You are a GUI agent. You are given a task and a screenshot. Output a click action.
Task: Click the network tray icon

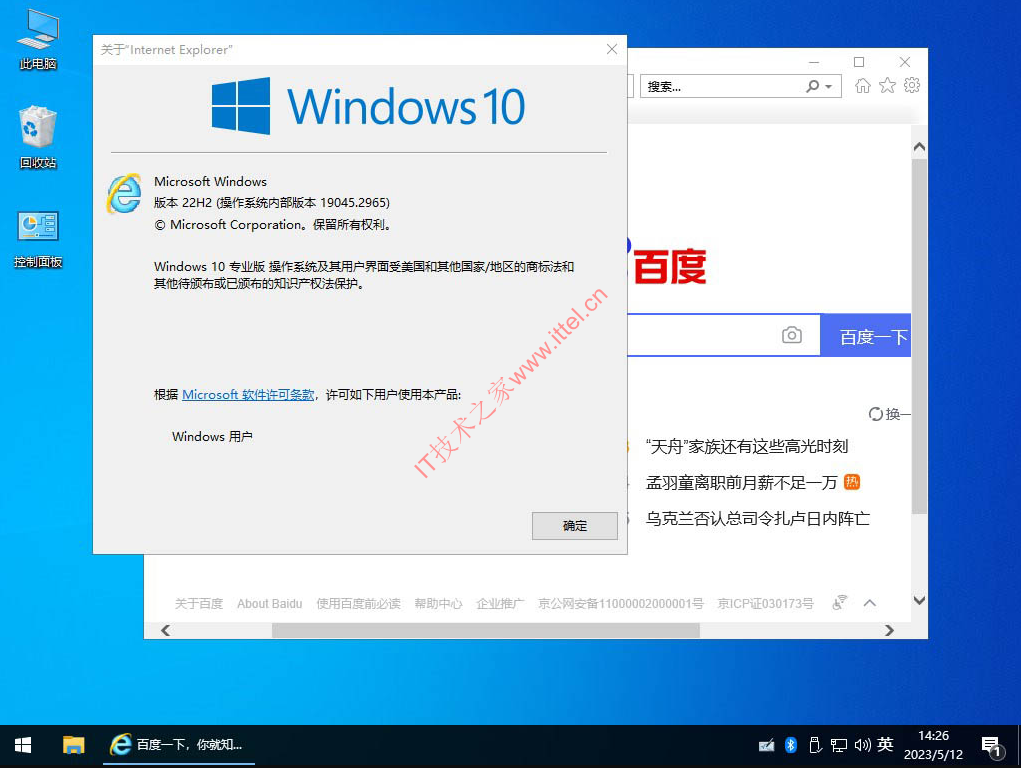coord(839,745)
